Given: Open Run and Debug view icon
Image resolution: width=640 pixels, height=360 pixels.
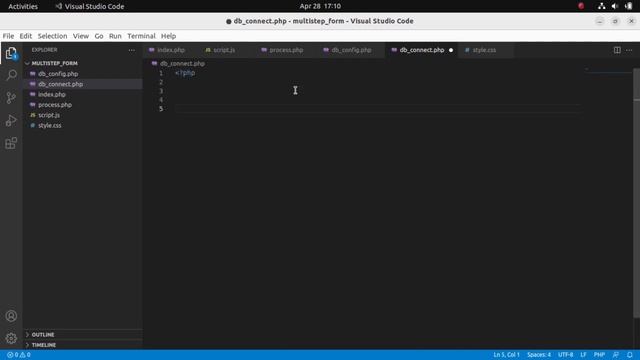Looking at the screenshot, I should [11, 120].
